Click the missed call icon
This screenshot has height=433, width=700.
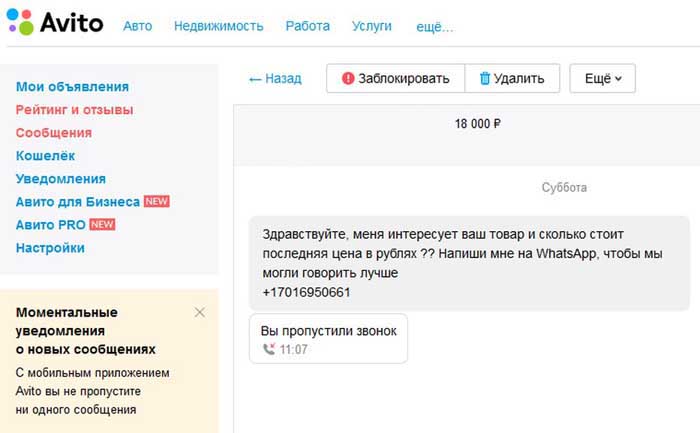(x=269, y=349)
